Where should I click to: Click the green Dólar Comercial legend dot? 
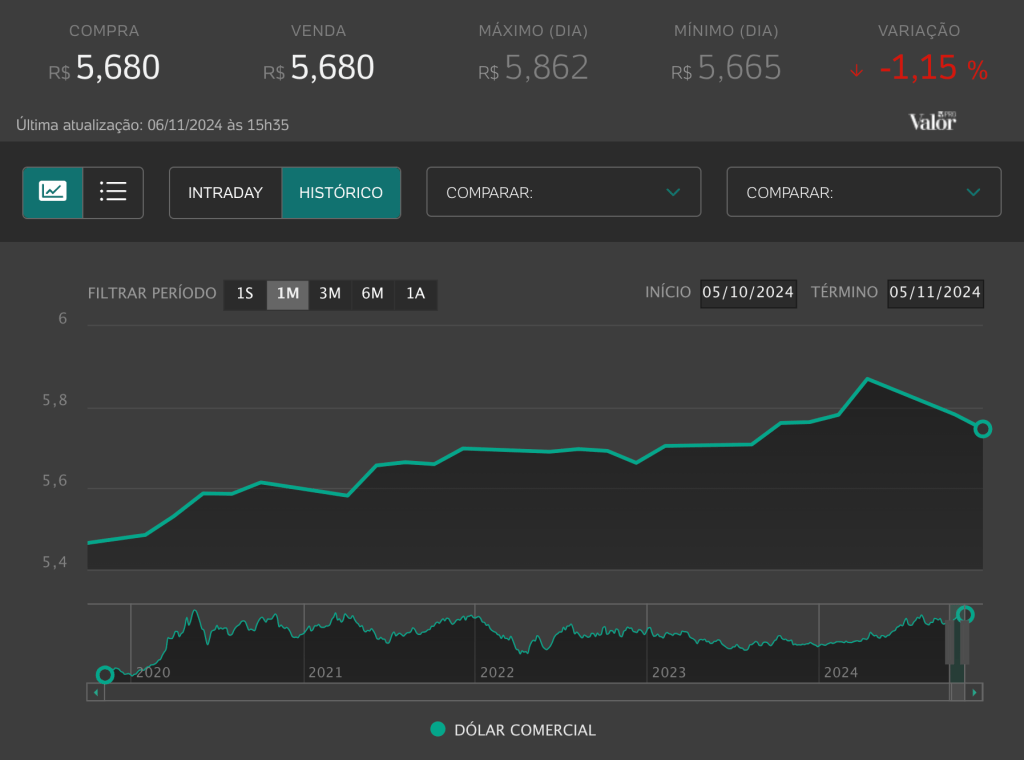click(x=437, y=729)
